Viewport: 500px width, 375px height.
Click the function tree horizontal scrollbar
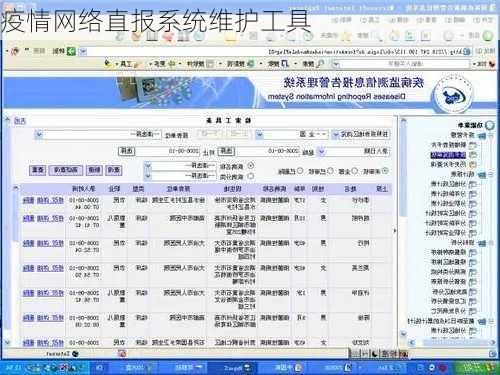coord(452,343)
